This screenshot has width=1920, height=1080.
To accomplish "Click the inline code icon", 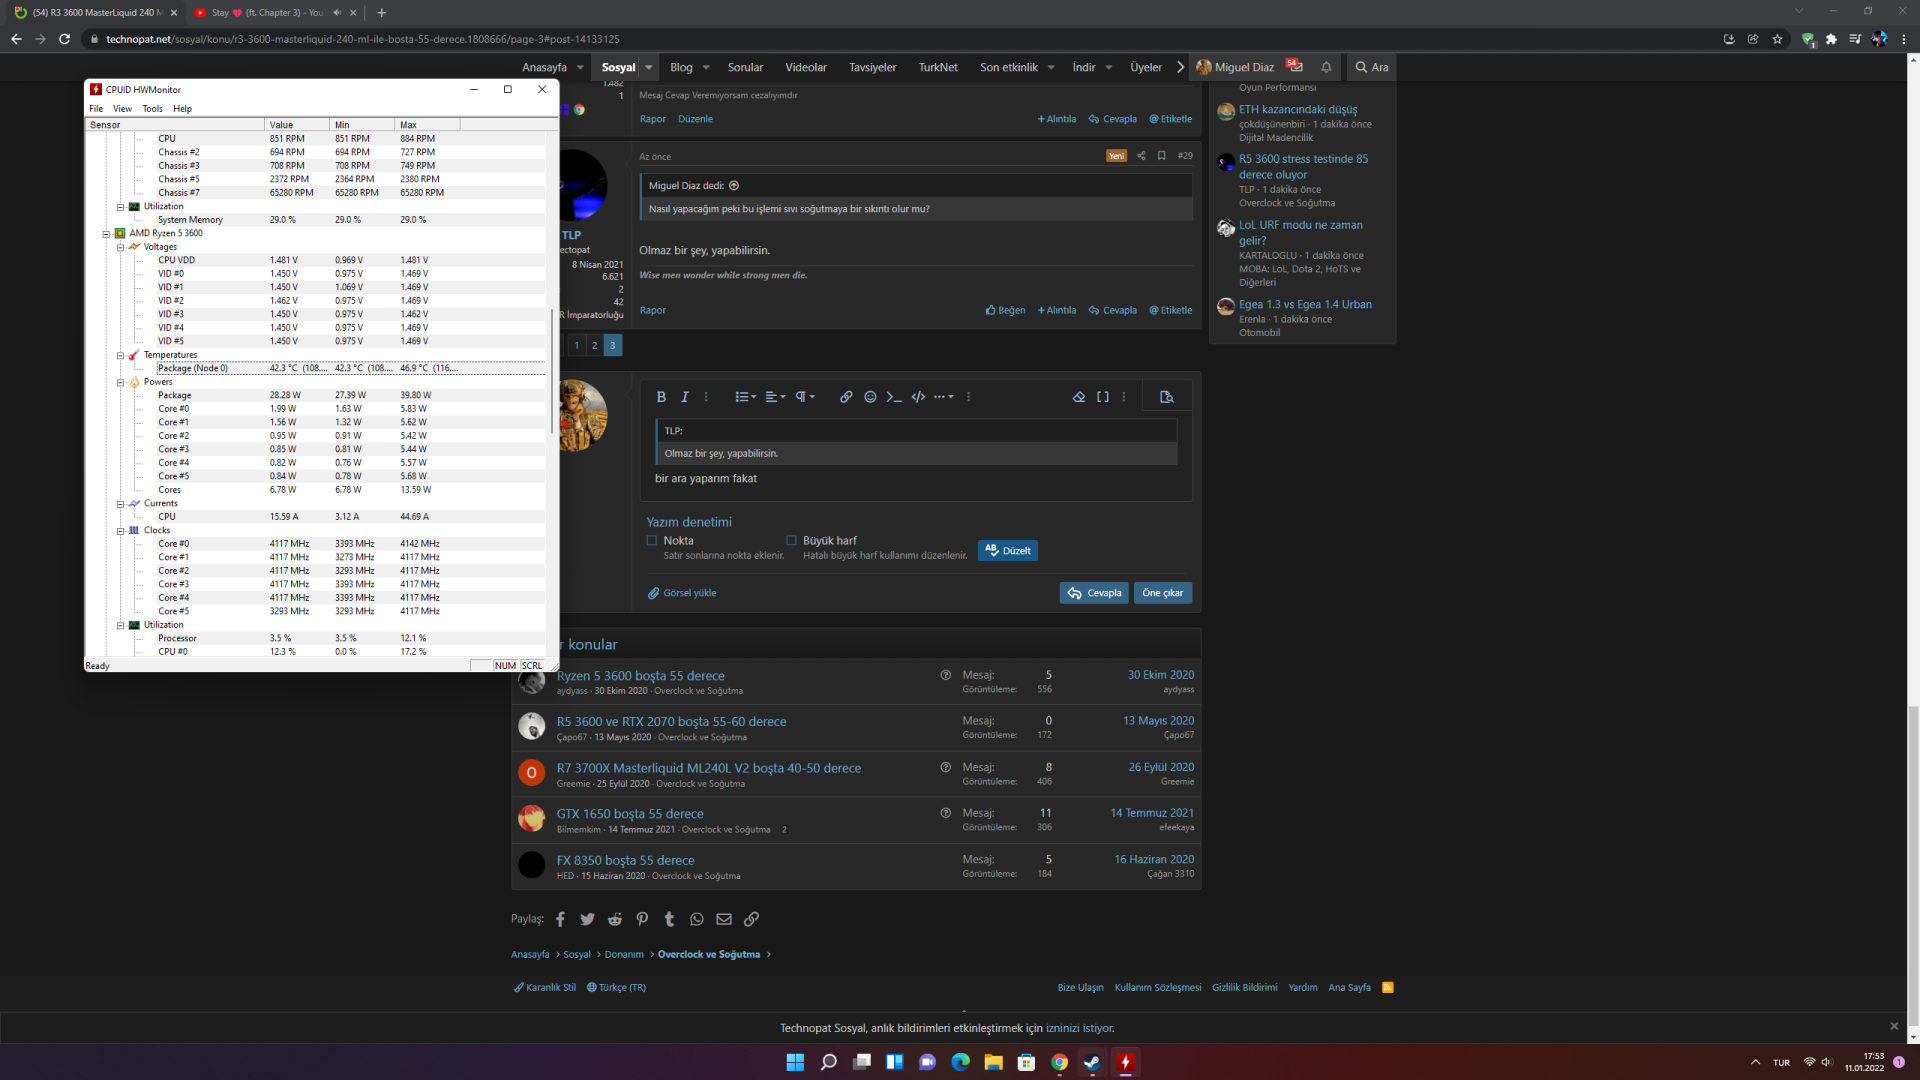I will click(894, 397).
